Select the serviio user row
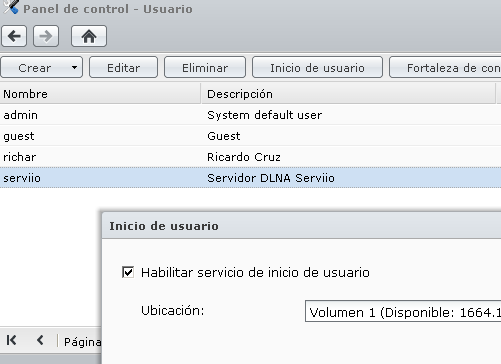Screen dimensions: 501x364 coord(250,178)
